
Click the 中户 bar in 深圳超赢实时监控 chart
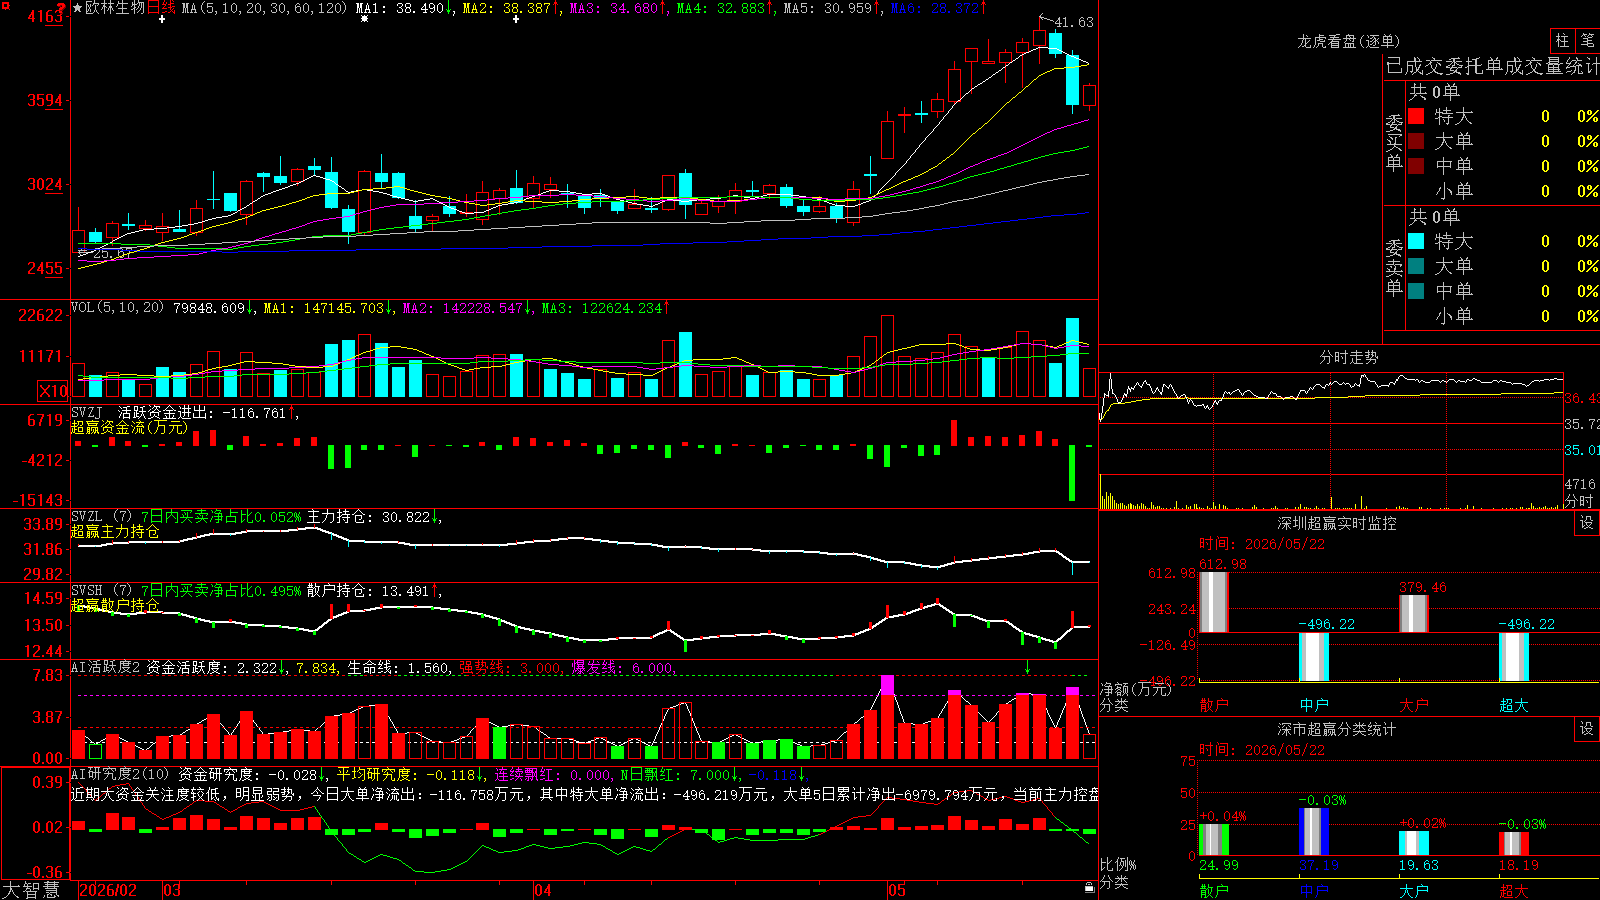tap(1314, 657)
